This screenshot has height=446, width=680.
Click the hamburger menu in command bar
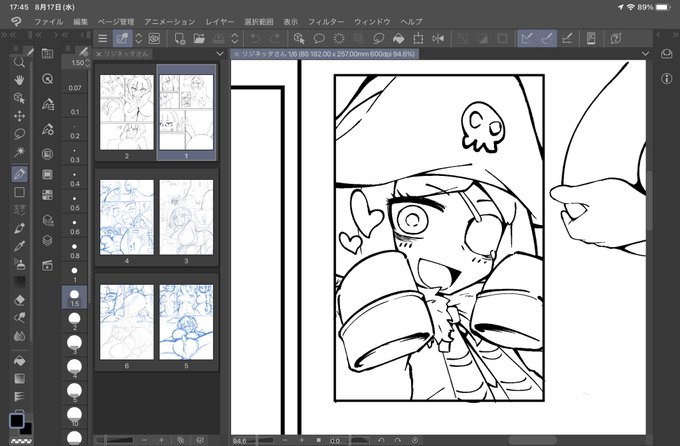click(x=102, y=39)
